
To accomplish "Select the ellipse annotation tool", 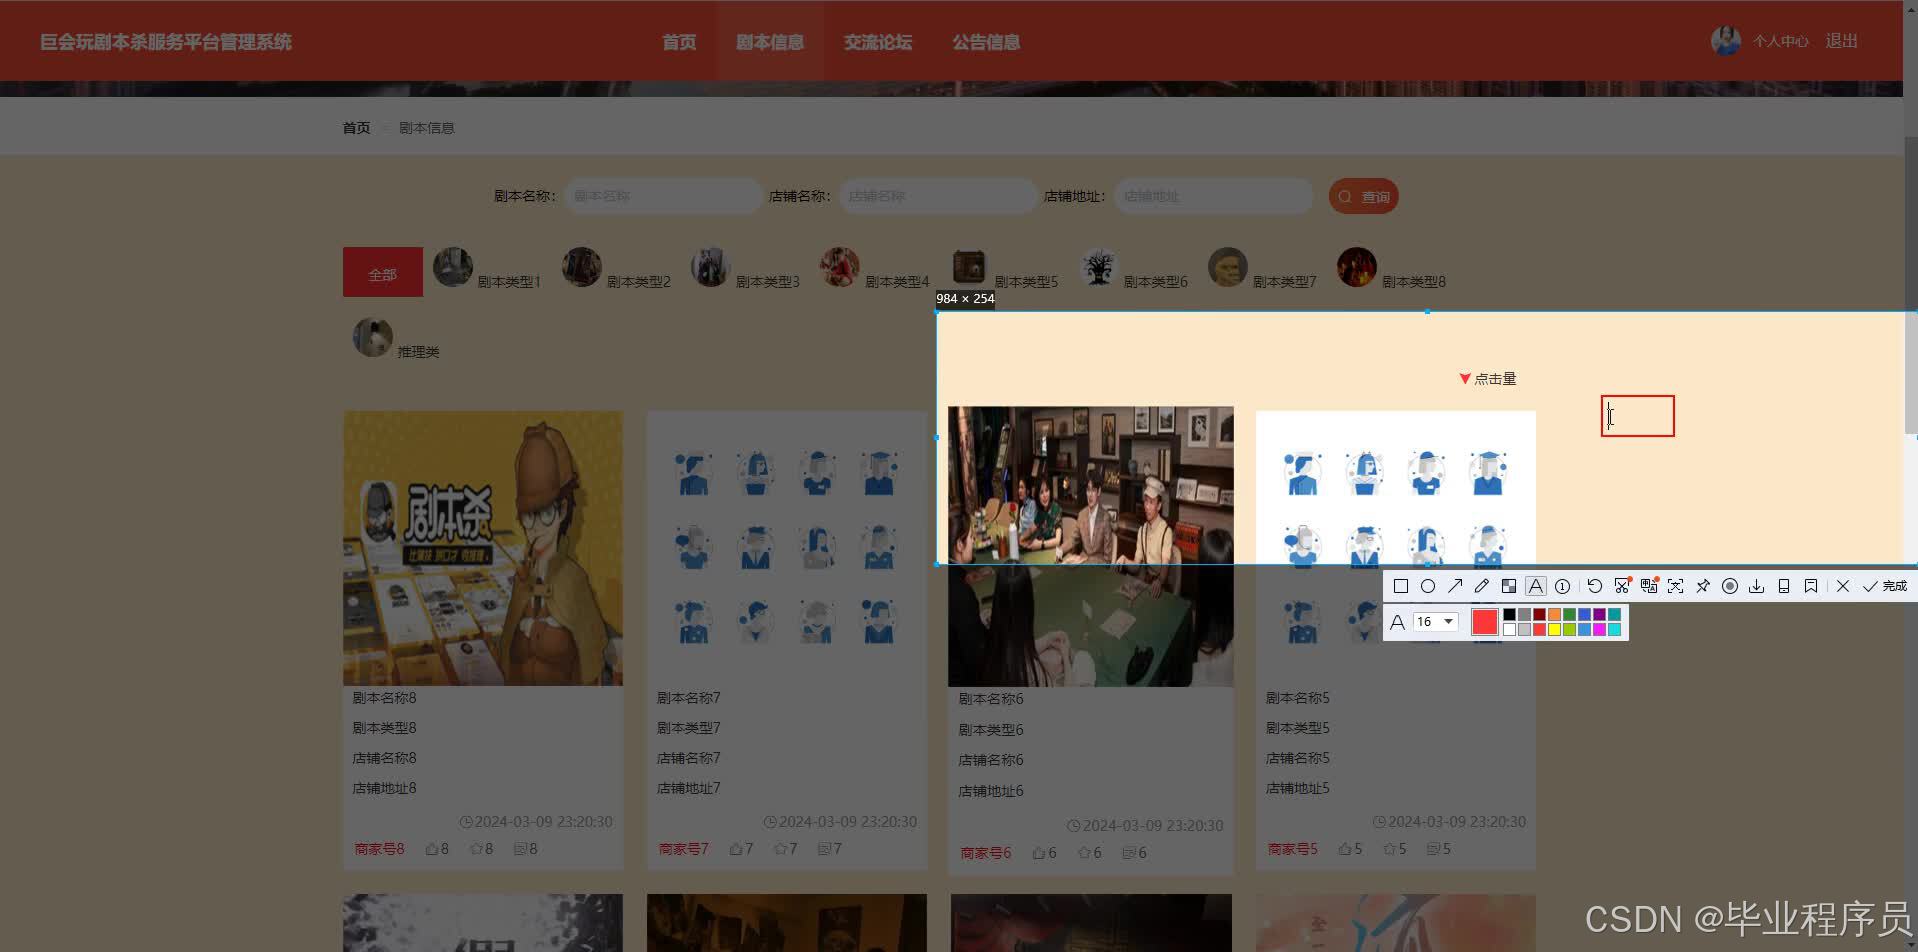I will click(1428, 586).
